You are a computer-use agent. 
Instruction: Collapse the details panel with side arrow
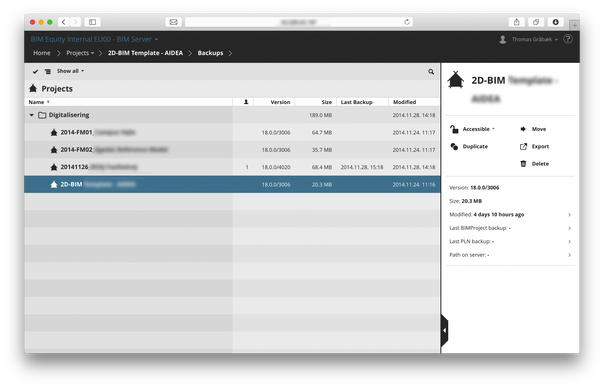point(445,330)
